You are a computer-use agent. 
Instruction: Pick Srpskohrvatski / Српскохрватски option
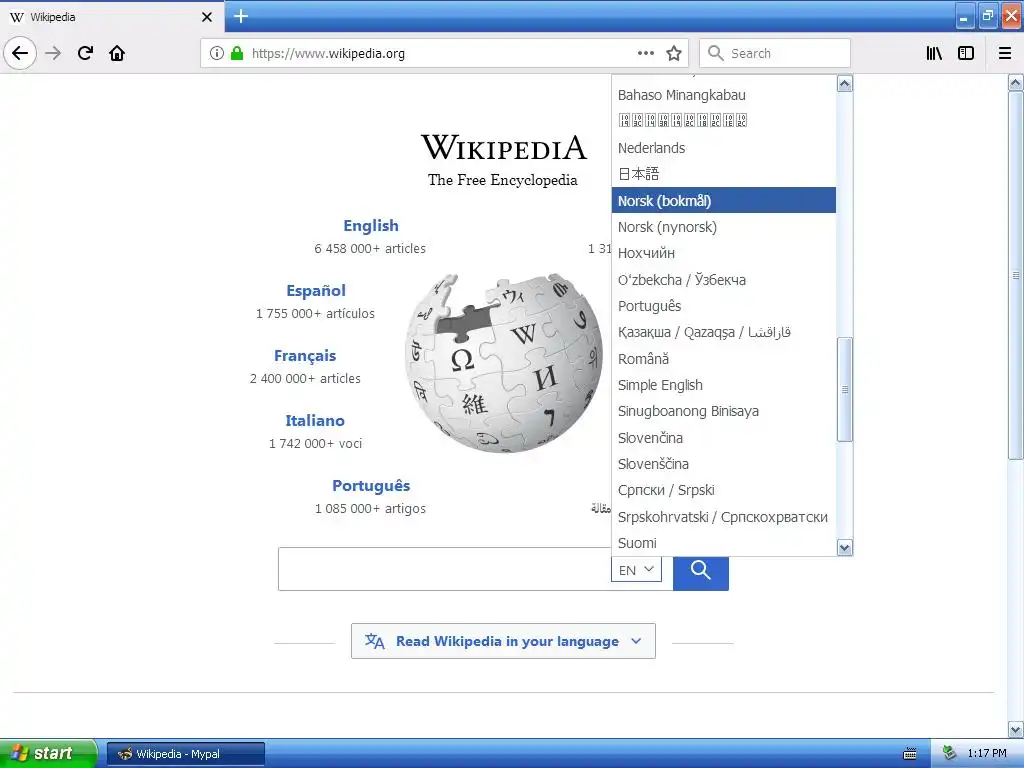click(724, 517)
